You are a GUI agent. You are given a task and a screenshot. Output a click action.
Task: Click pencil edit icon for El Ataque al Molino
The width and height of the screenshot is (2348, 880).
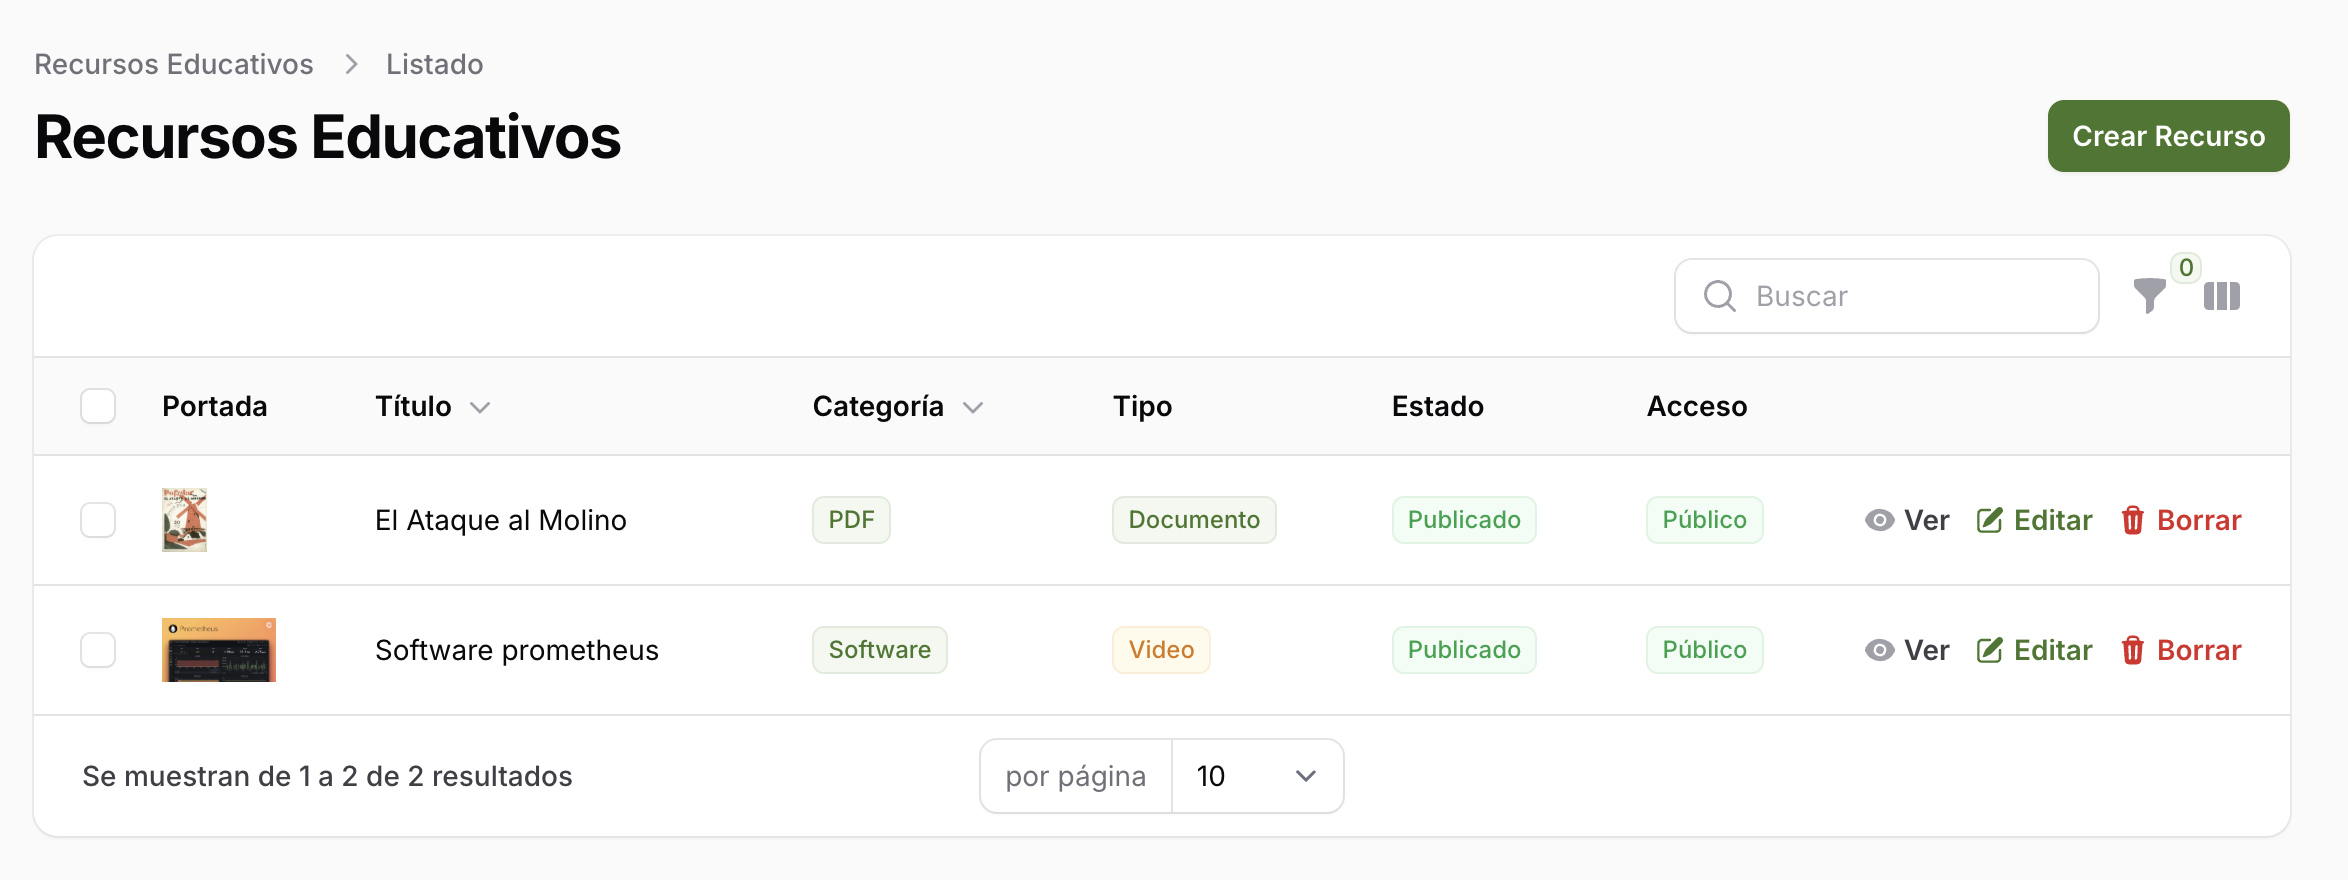[1989, 520]
